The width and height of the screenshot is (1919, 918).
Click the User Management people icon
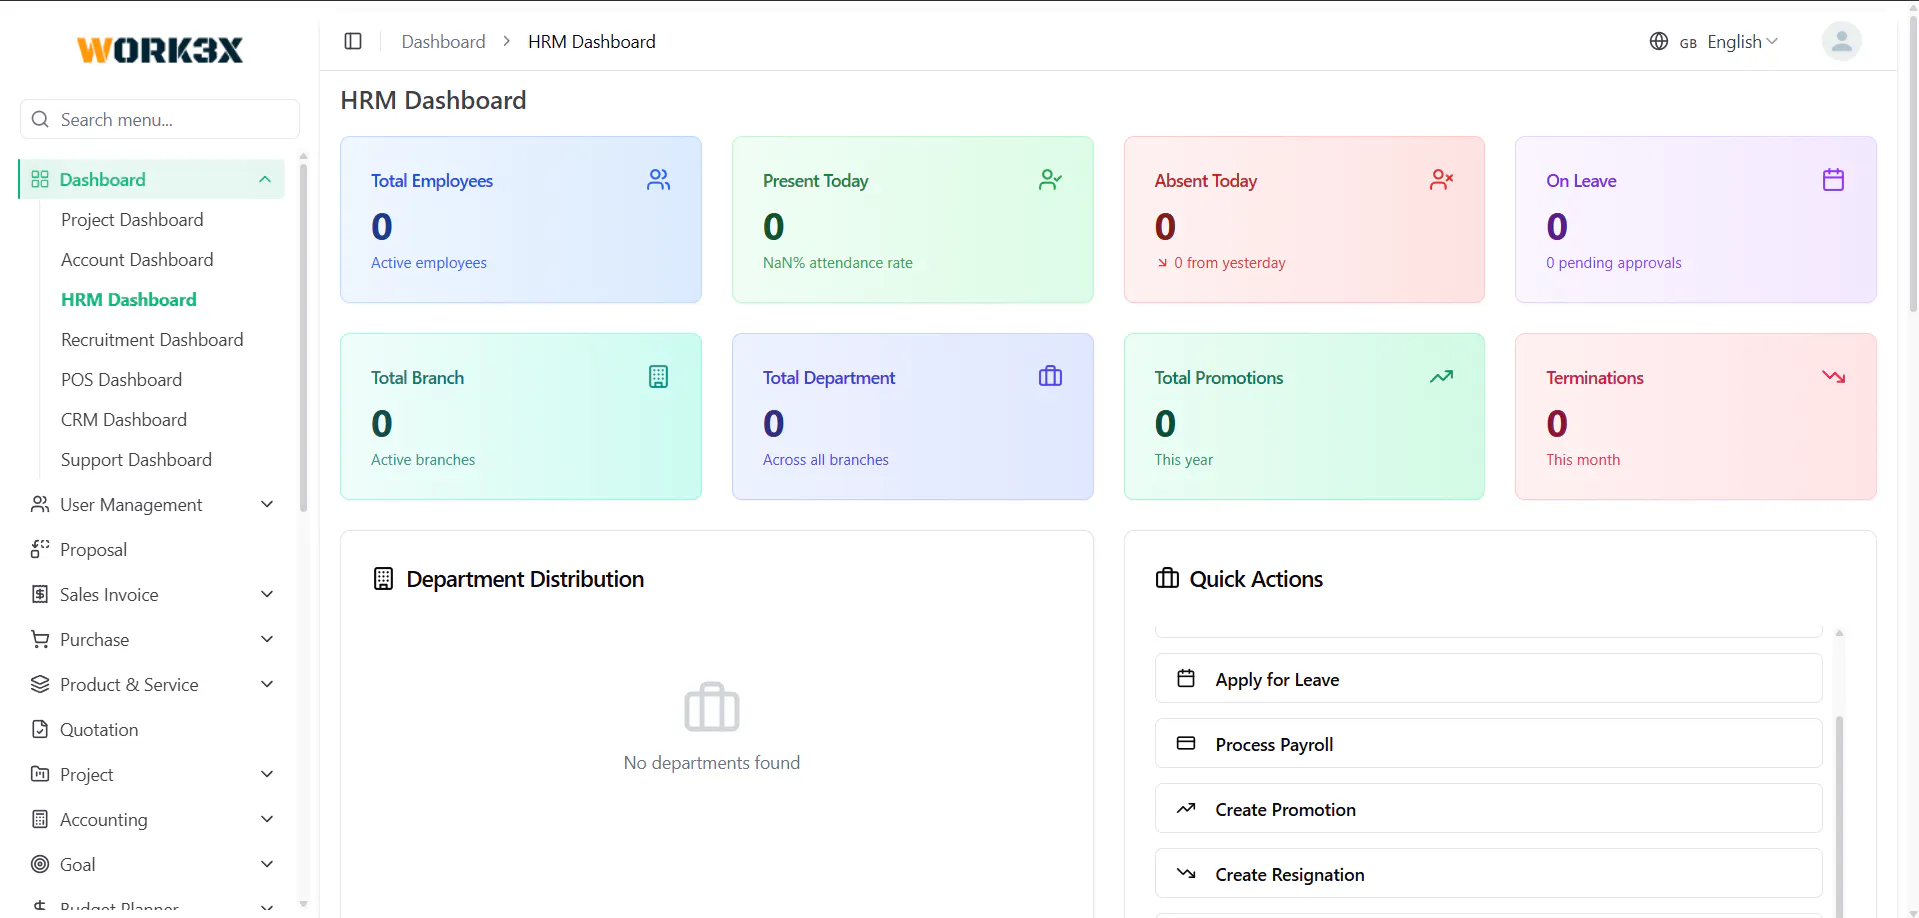[40, 504]
